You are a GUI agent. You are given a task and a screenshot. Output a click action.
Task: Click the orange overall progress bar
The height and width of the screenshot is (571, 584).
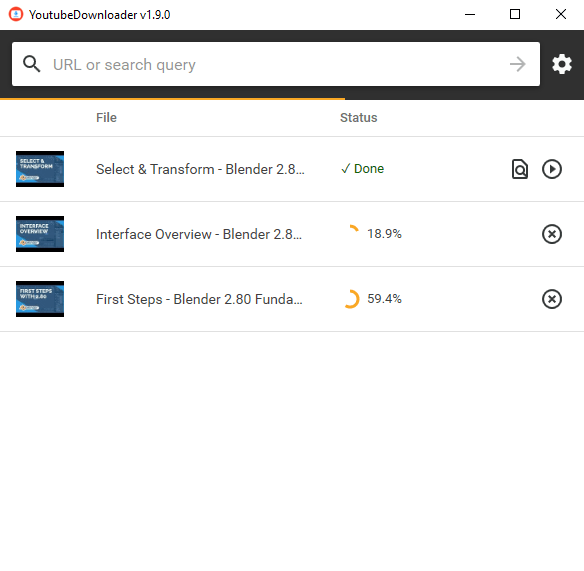click(x=172, y=99)
